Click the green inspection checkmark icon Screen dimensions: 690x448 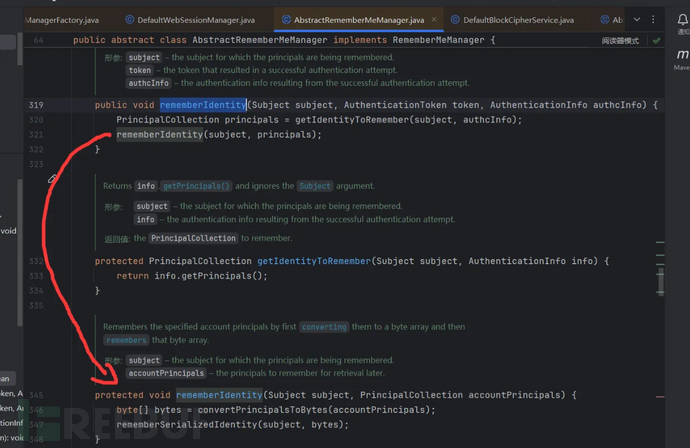coord(656,41)
